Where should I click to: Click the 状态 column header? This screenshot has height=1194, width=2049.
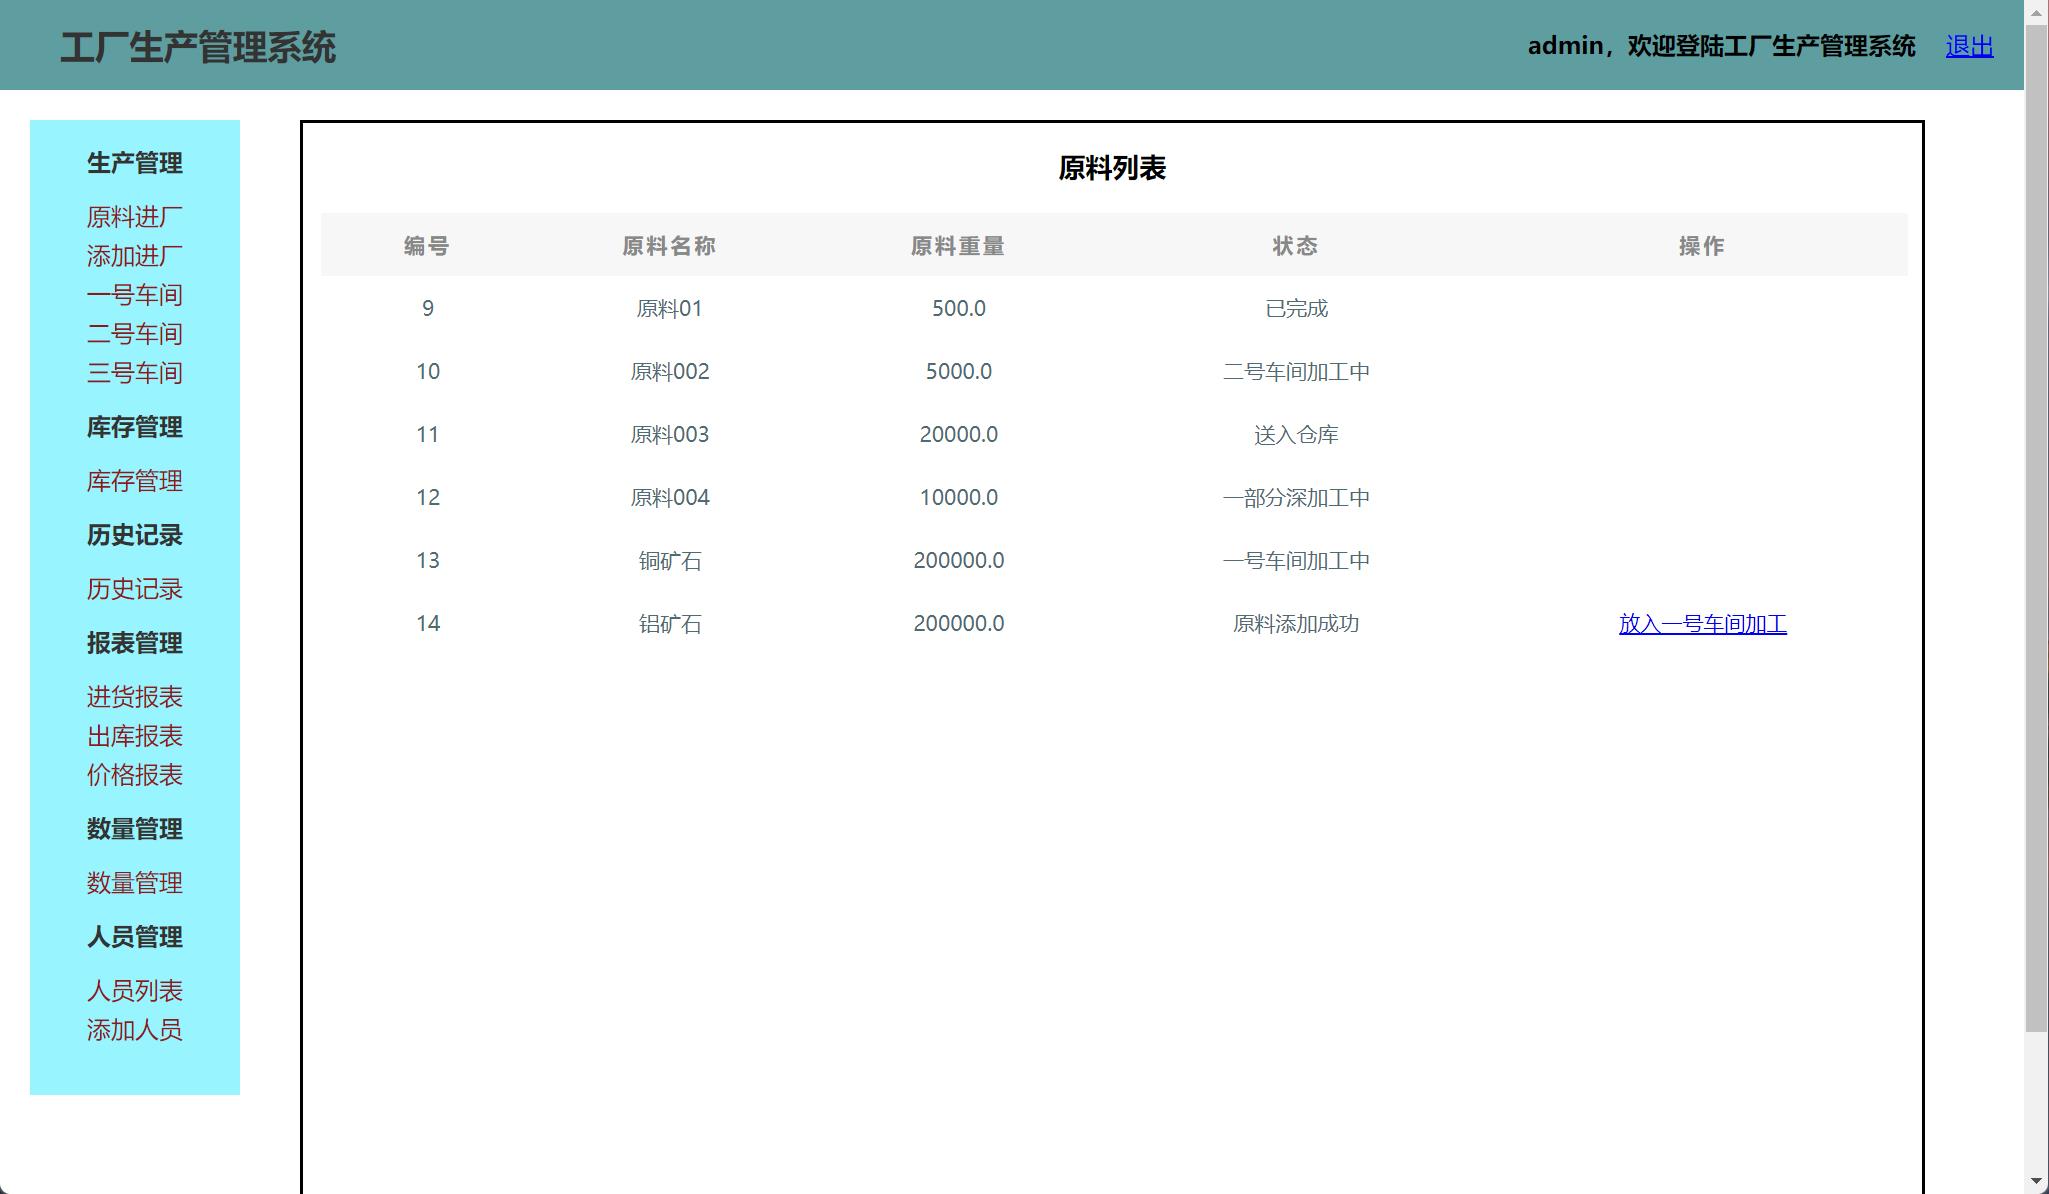[1296, 245]
